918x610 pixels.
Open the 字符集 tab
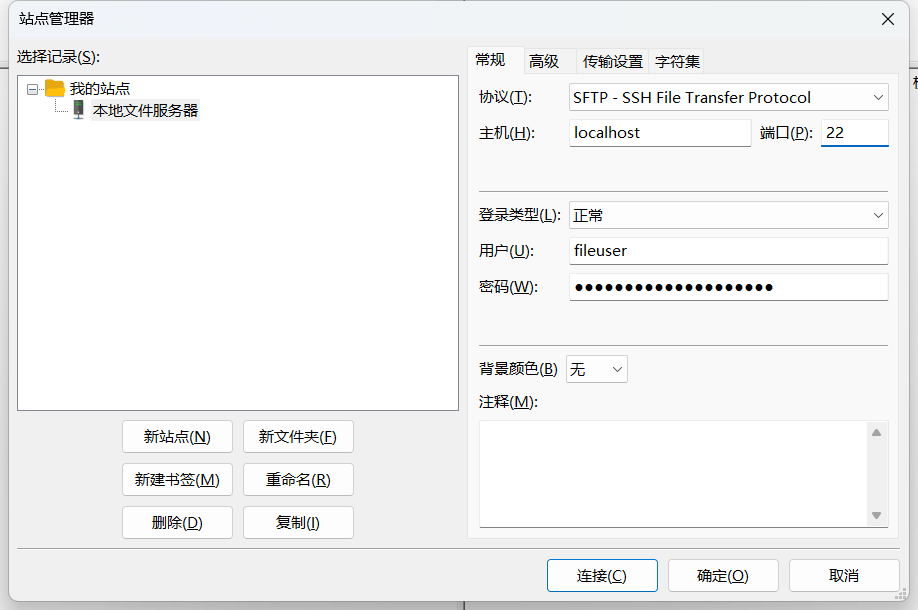pyautogui.click(x=678, y=61)
